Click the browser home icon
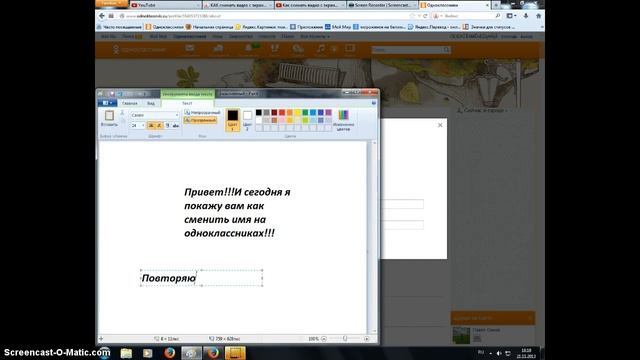The image size is (640, 360). pyautogui.click(x=538, y=16)
